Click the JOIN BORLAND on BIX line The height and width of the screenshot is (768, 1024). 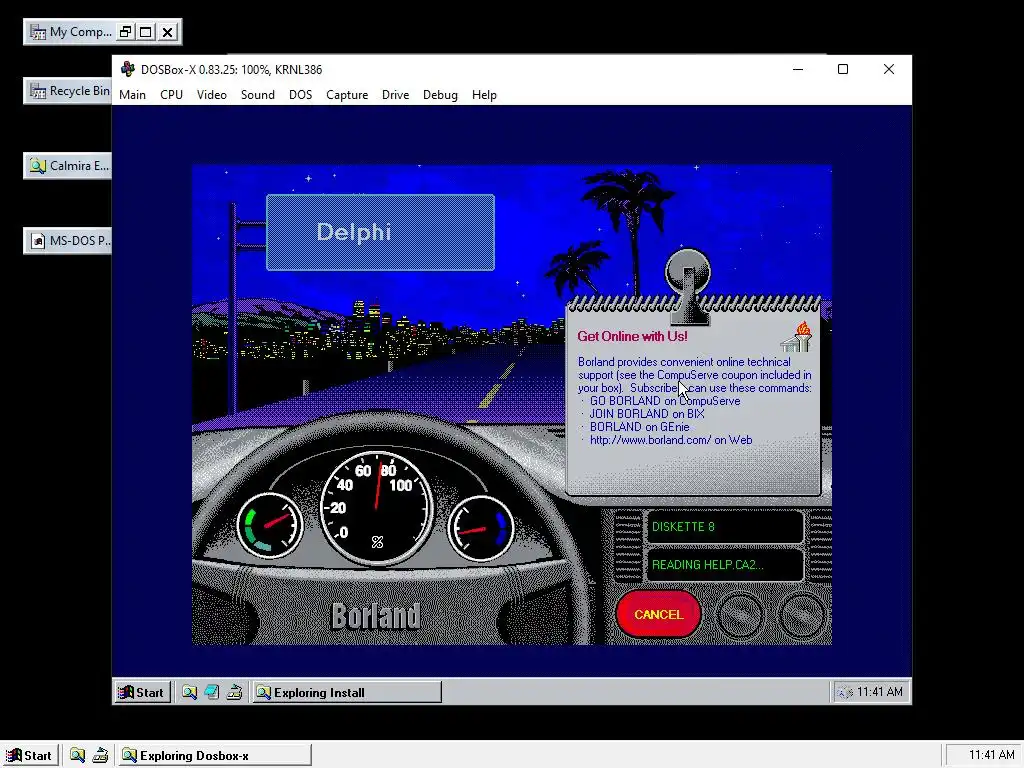click(x=647, y=414)
